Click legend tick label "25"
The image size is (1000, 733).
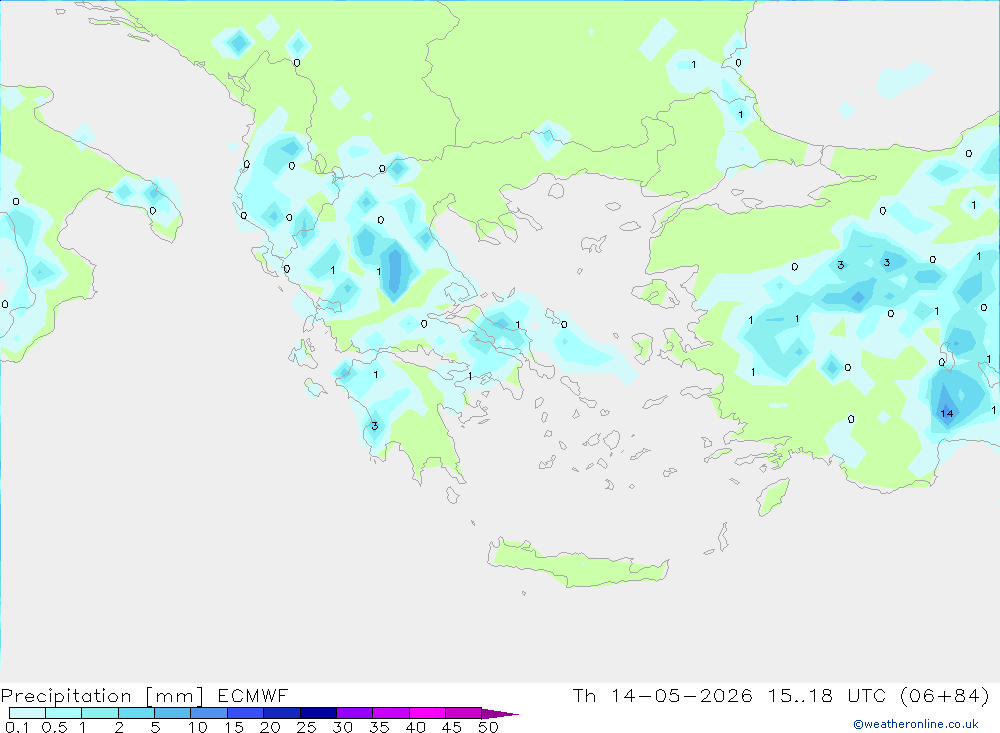point(307,727)
